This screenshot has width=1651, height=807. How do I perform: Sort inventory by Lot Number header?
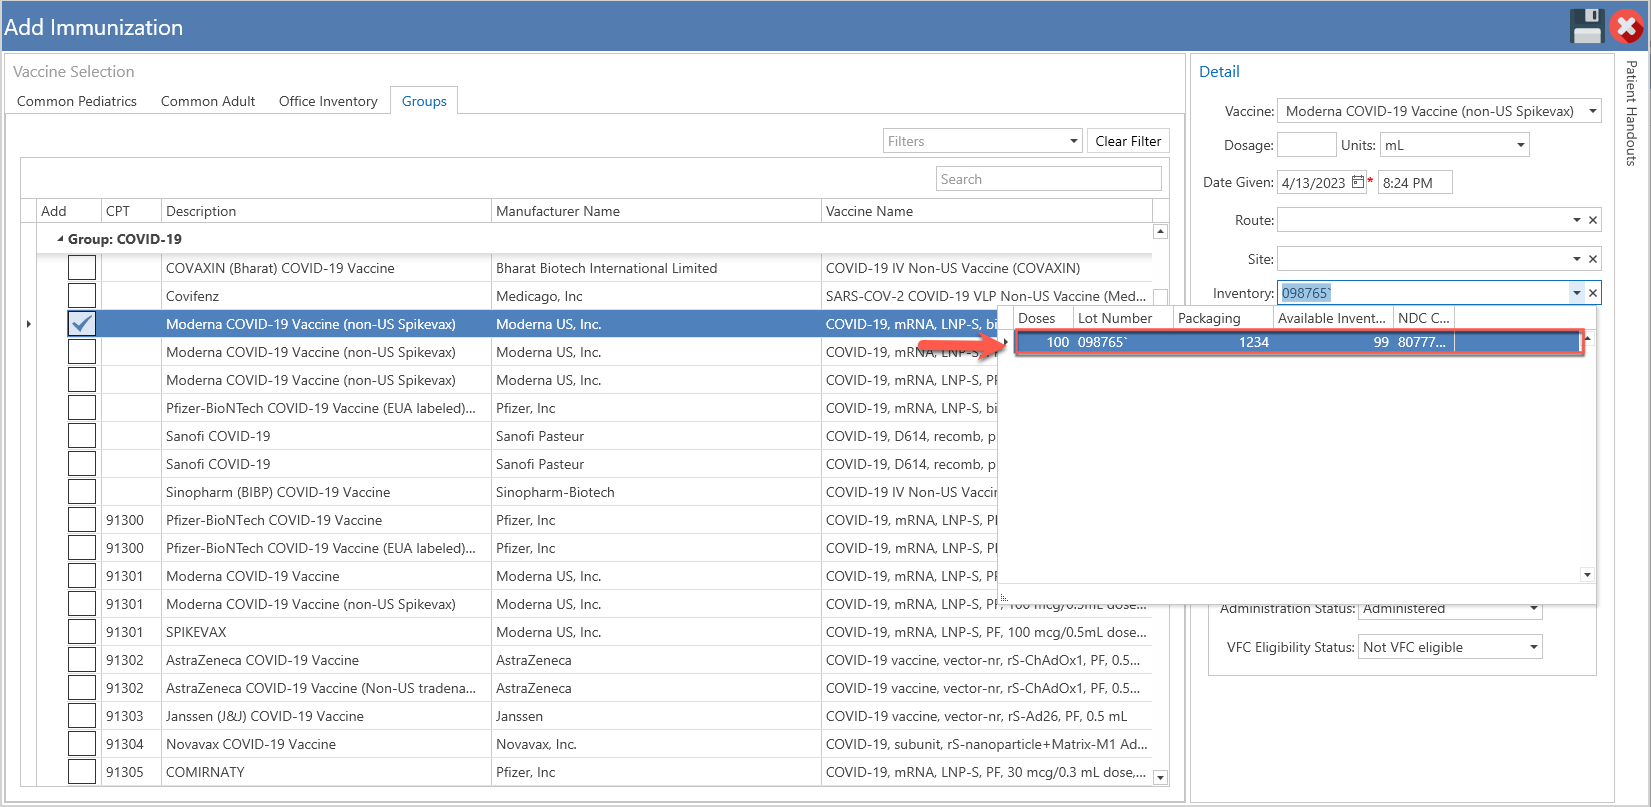tap(1124, 318)
